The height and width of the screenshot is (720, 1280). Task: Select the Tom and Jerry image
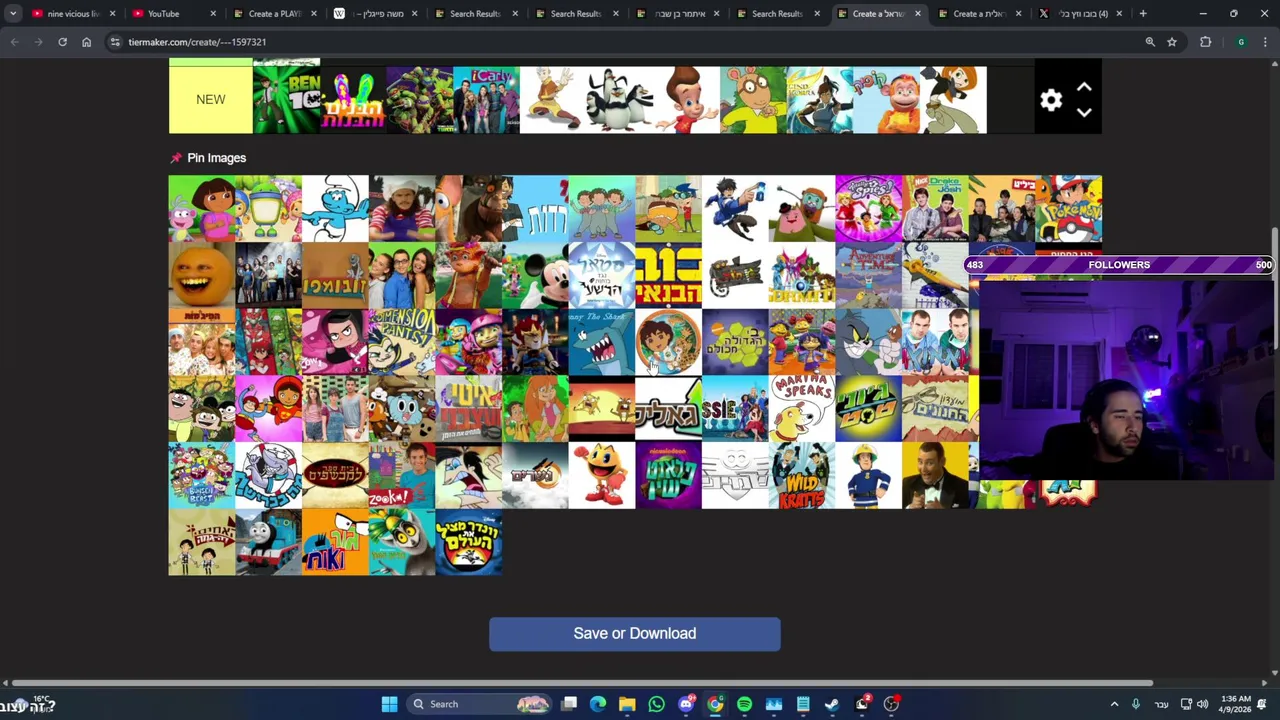(x=869, y=342)
